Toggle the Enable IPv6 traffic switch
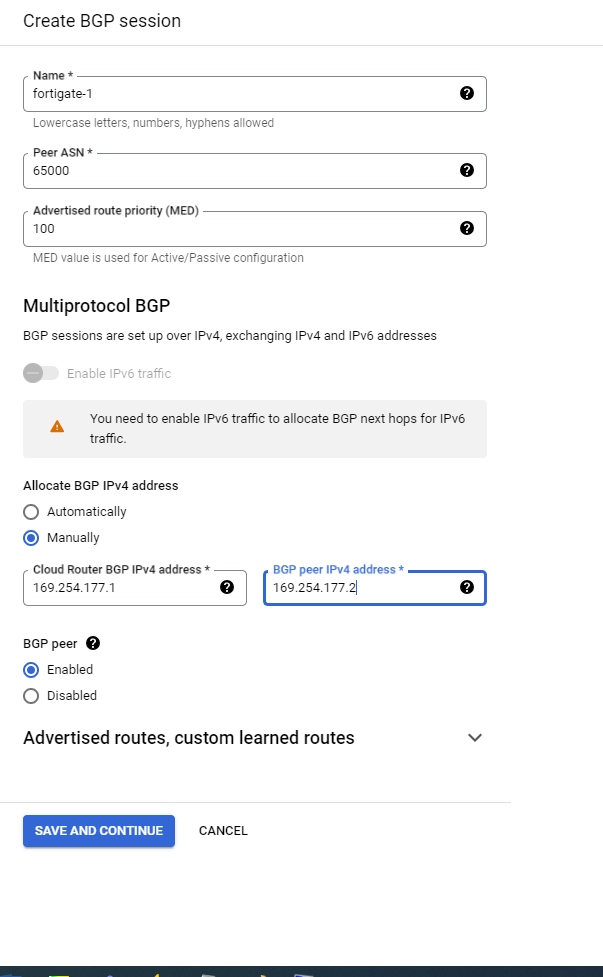This screenshot has width=603, height=977. click(x=40, y=373)
